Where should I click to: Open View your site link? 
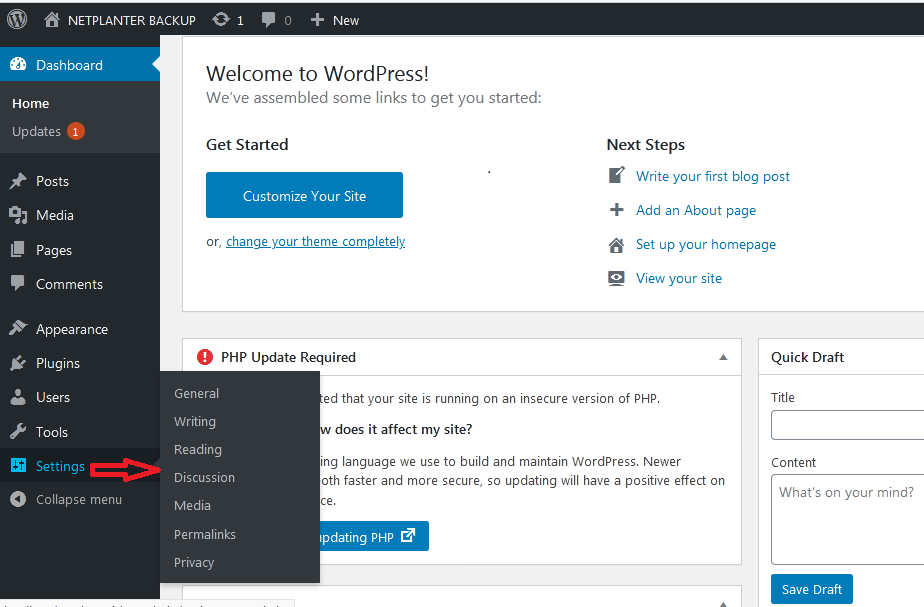pyautogui.click(x=679, y=278)
